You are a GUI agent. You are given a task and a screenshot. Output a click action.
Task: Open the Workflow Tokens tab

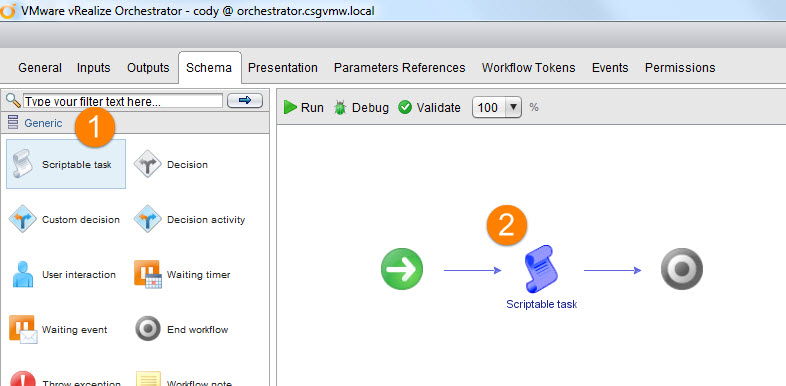click(x=529, y=68)
